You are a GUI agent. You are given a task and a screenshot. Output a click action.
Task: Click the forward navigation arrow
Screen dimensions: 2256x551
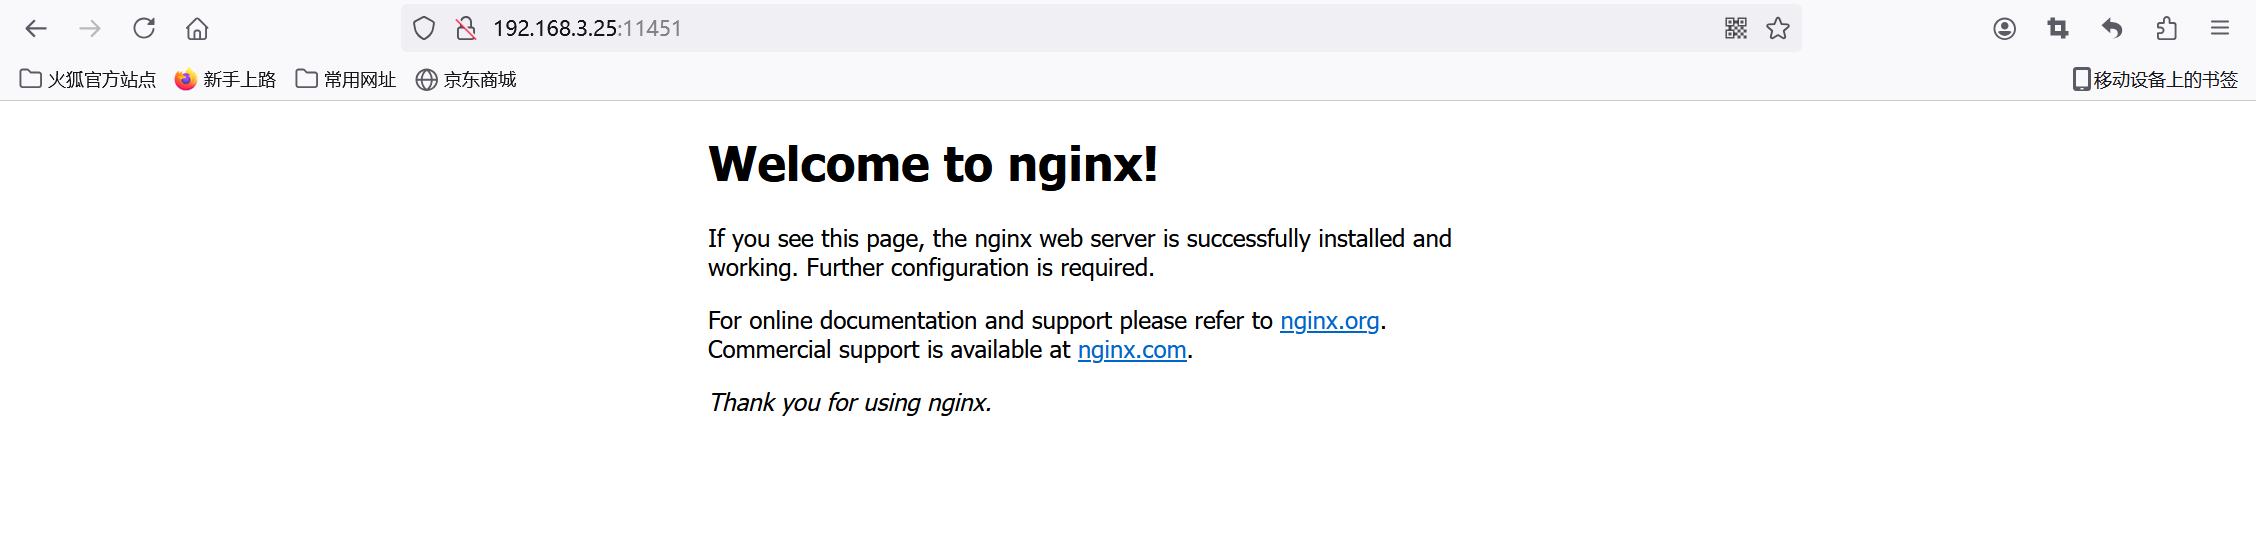point(90,28)
